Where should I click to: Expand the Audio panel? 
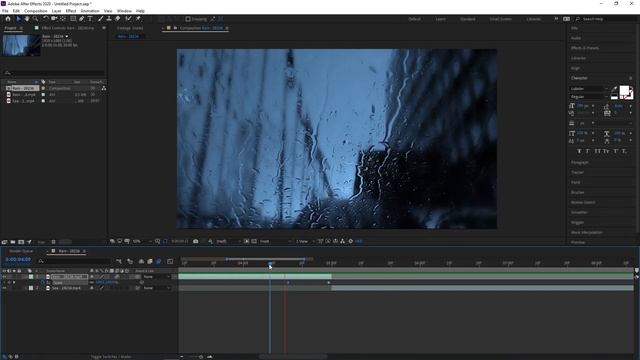(576, 38)
